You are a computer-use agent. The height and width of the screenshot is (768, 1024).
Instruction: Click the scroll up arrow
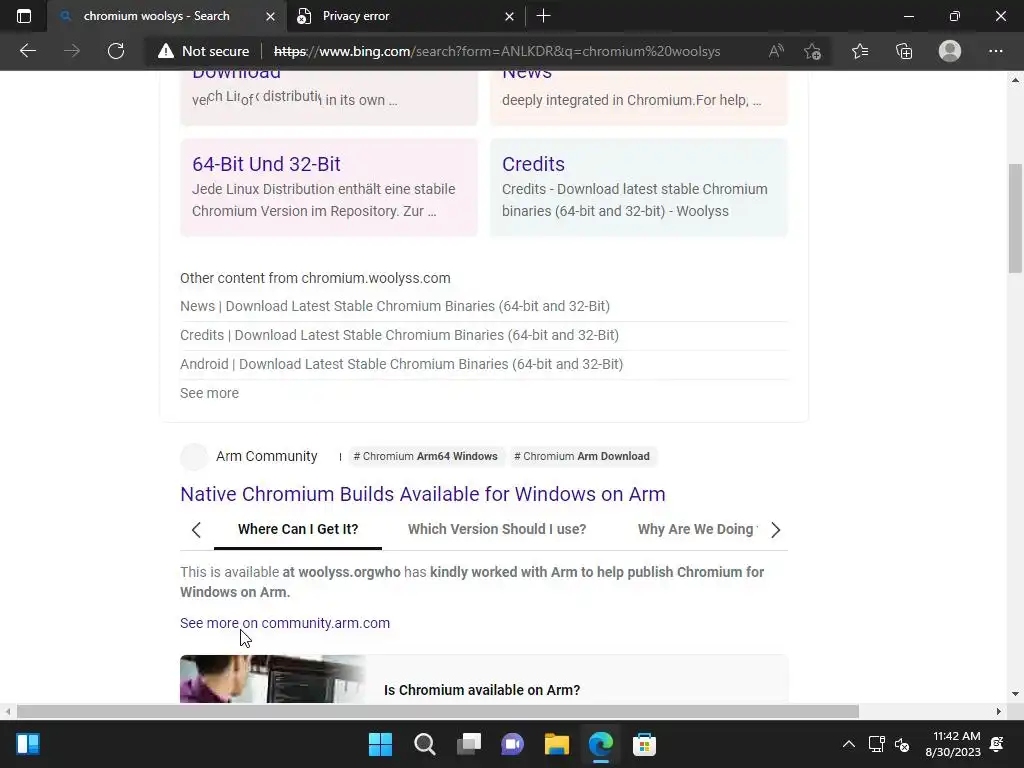point(1015,80)
